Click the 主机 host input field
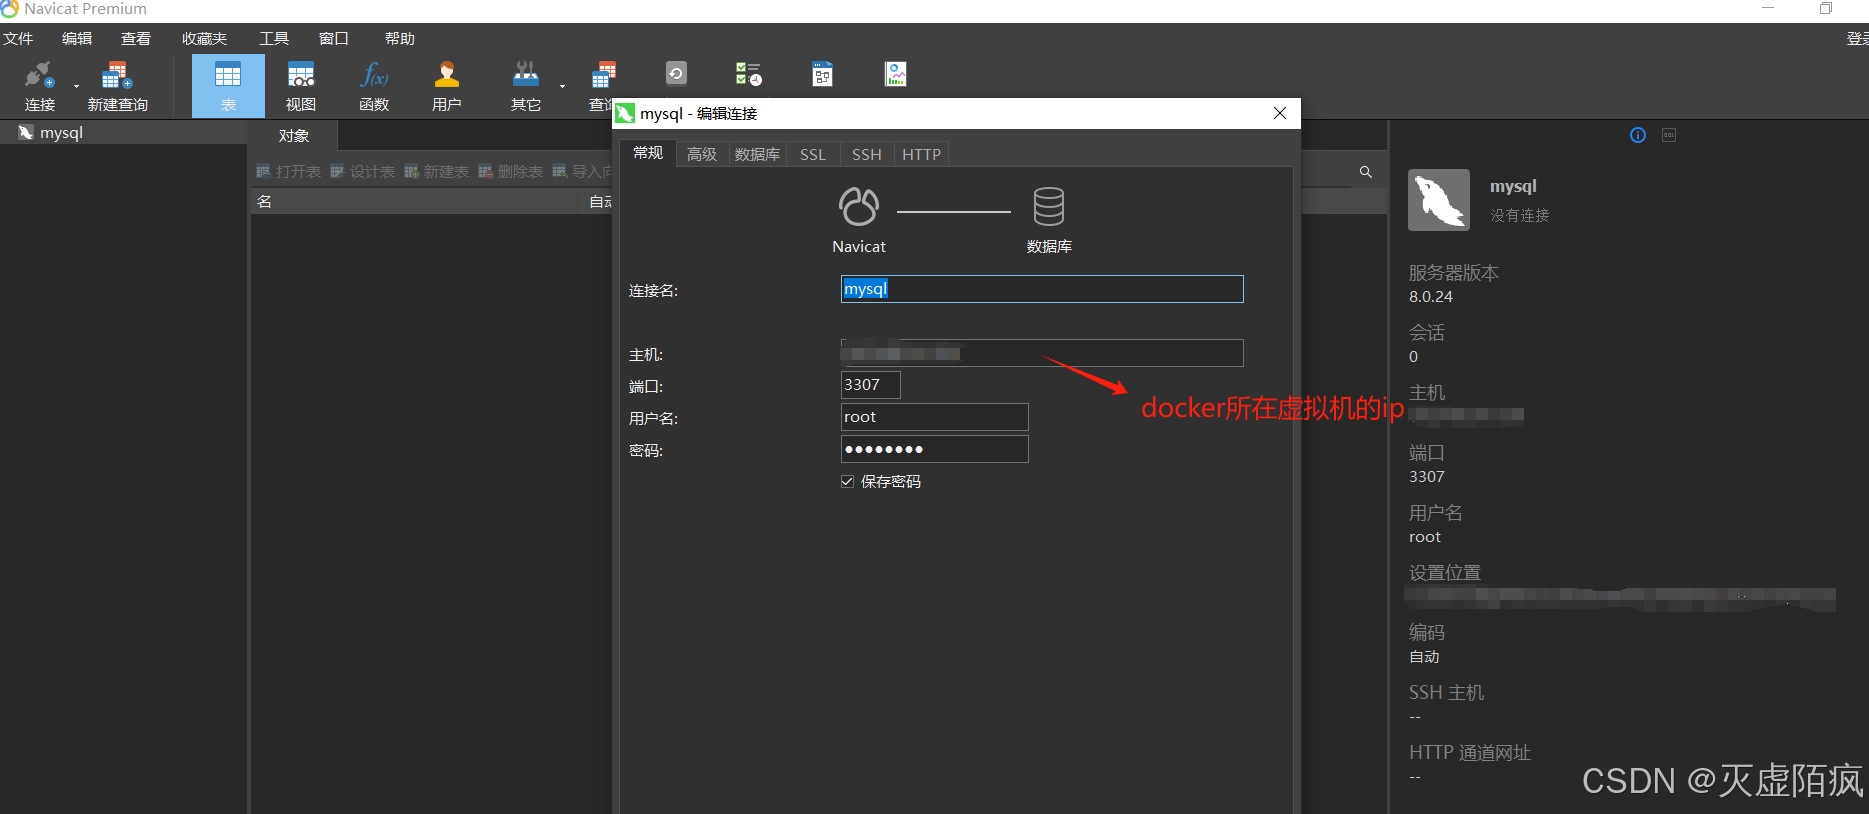 (1042, 353)
